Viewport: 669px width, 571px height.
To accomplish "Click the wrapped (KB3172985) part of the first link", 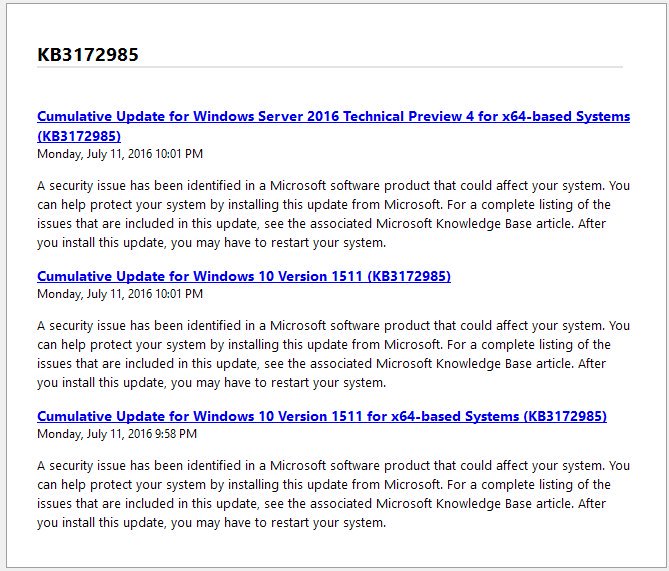I will pos(79,136).
